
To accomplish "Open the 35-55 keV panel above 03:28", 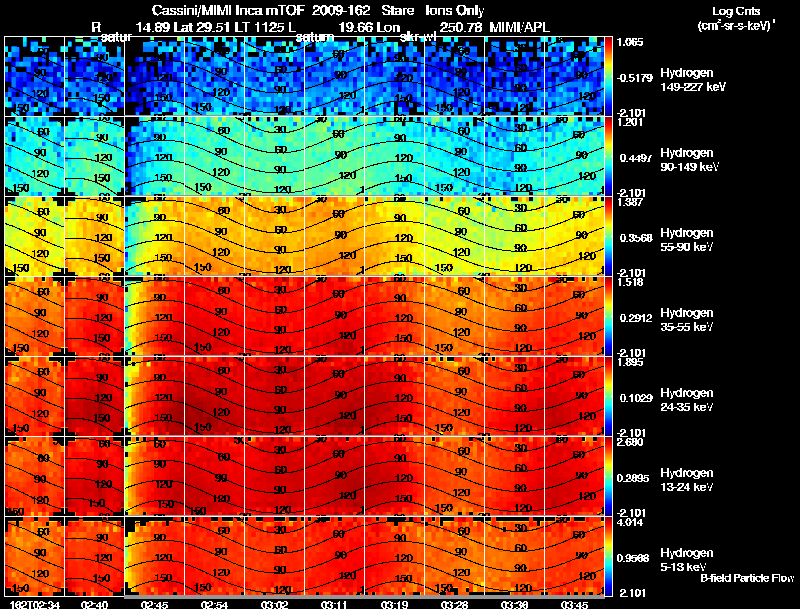I will coord(455,316).
